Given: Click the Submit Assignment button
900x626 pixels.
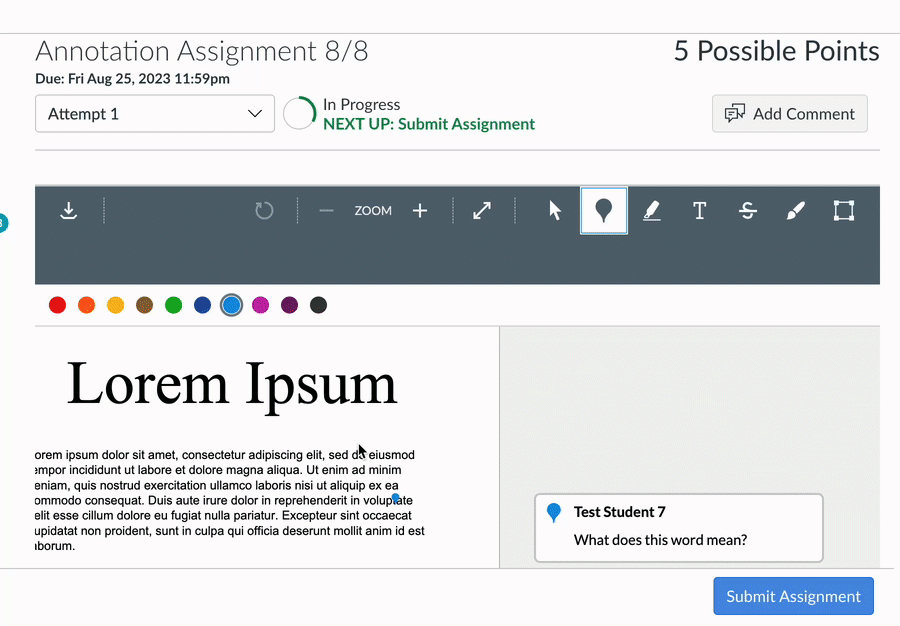Looking at the screenshot, I should pyautogui.click(x=793, y=596).
